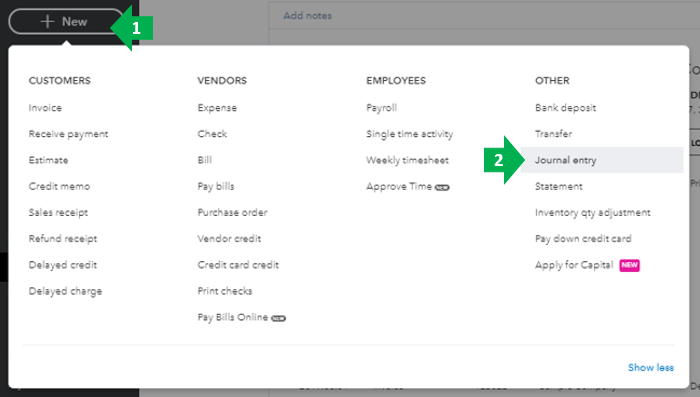Open Statement option

pyautogui.click(x=558, y=186)
